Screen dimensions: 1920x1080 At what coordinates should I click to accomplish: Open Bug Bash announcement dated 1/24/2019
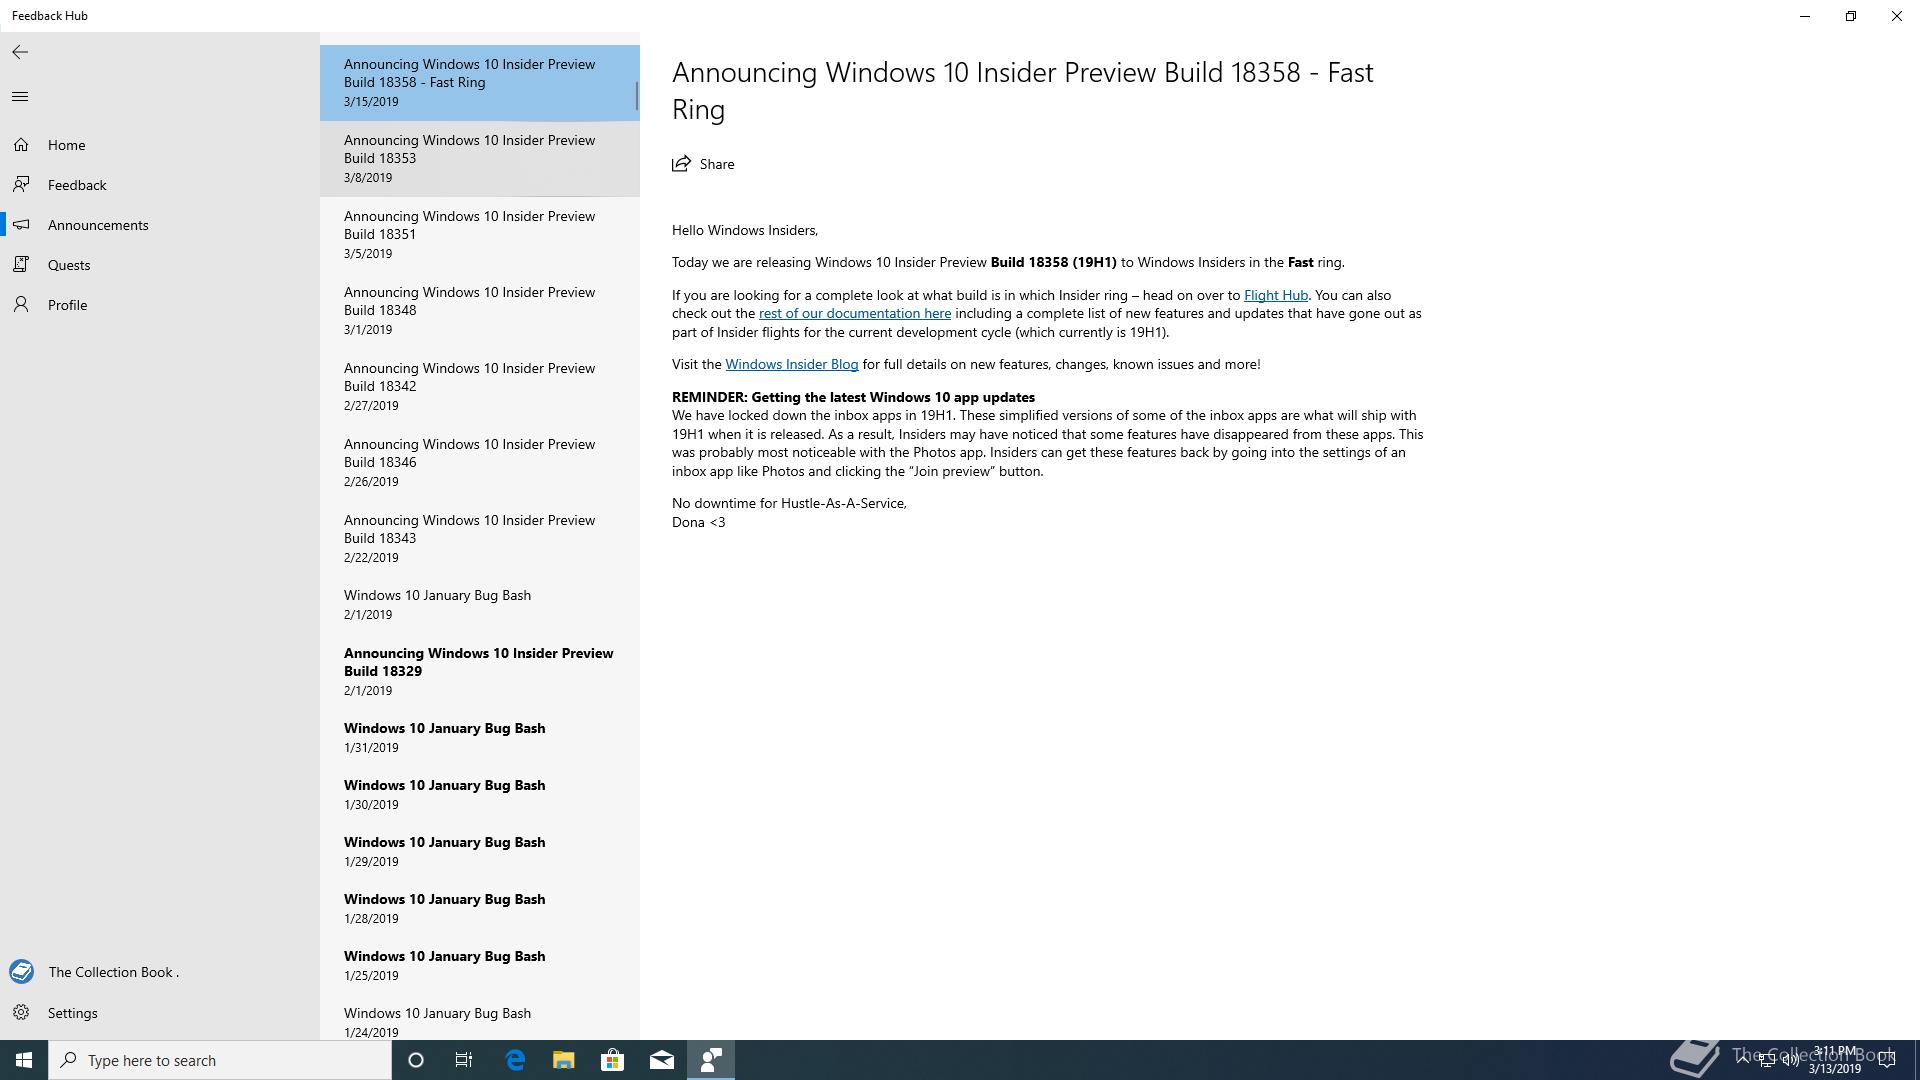click(x=480, y=1018)
